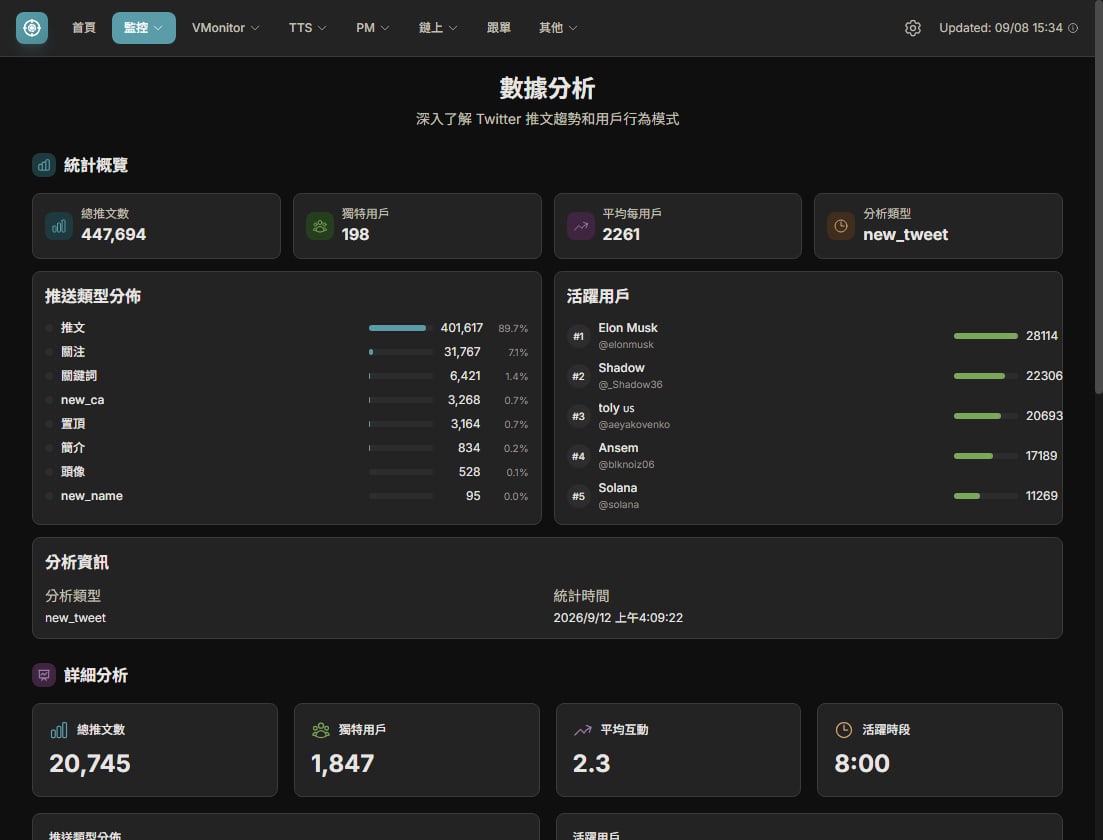1103x840 pixels.
Task: Click the 關鍵詞 row label
Action: 79,376
